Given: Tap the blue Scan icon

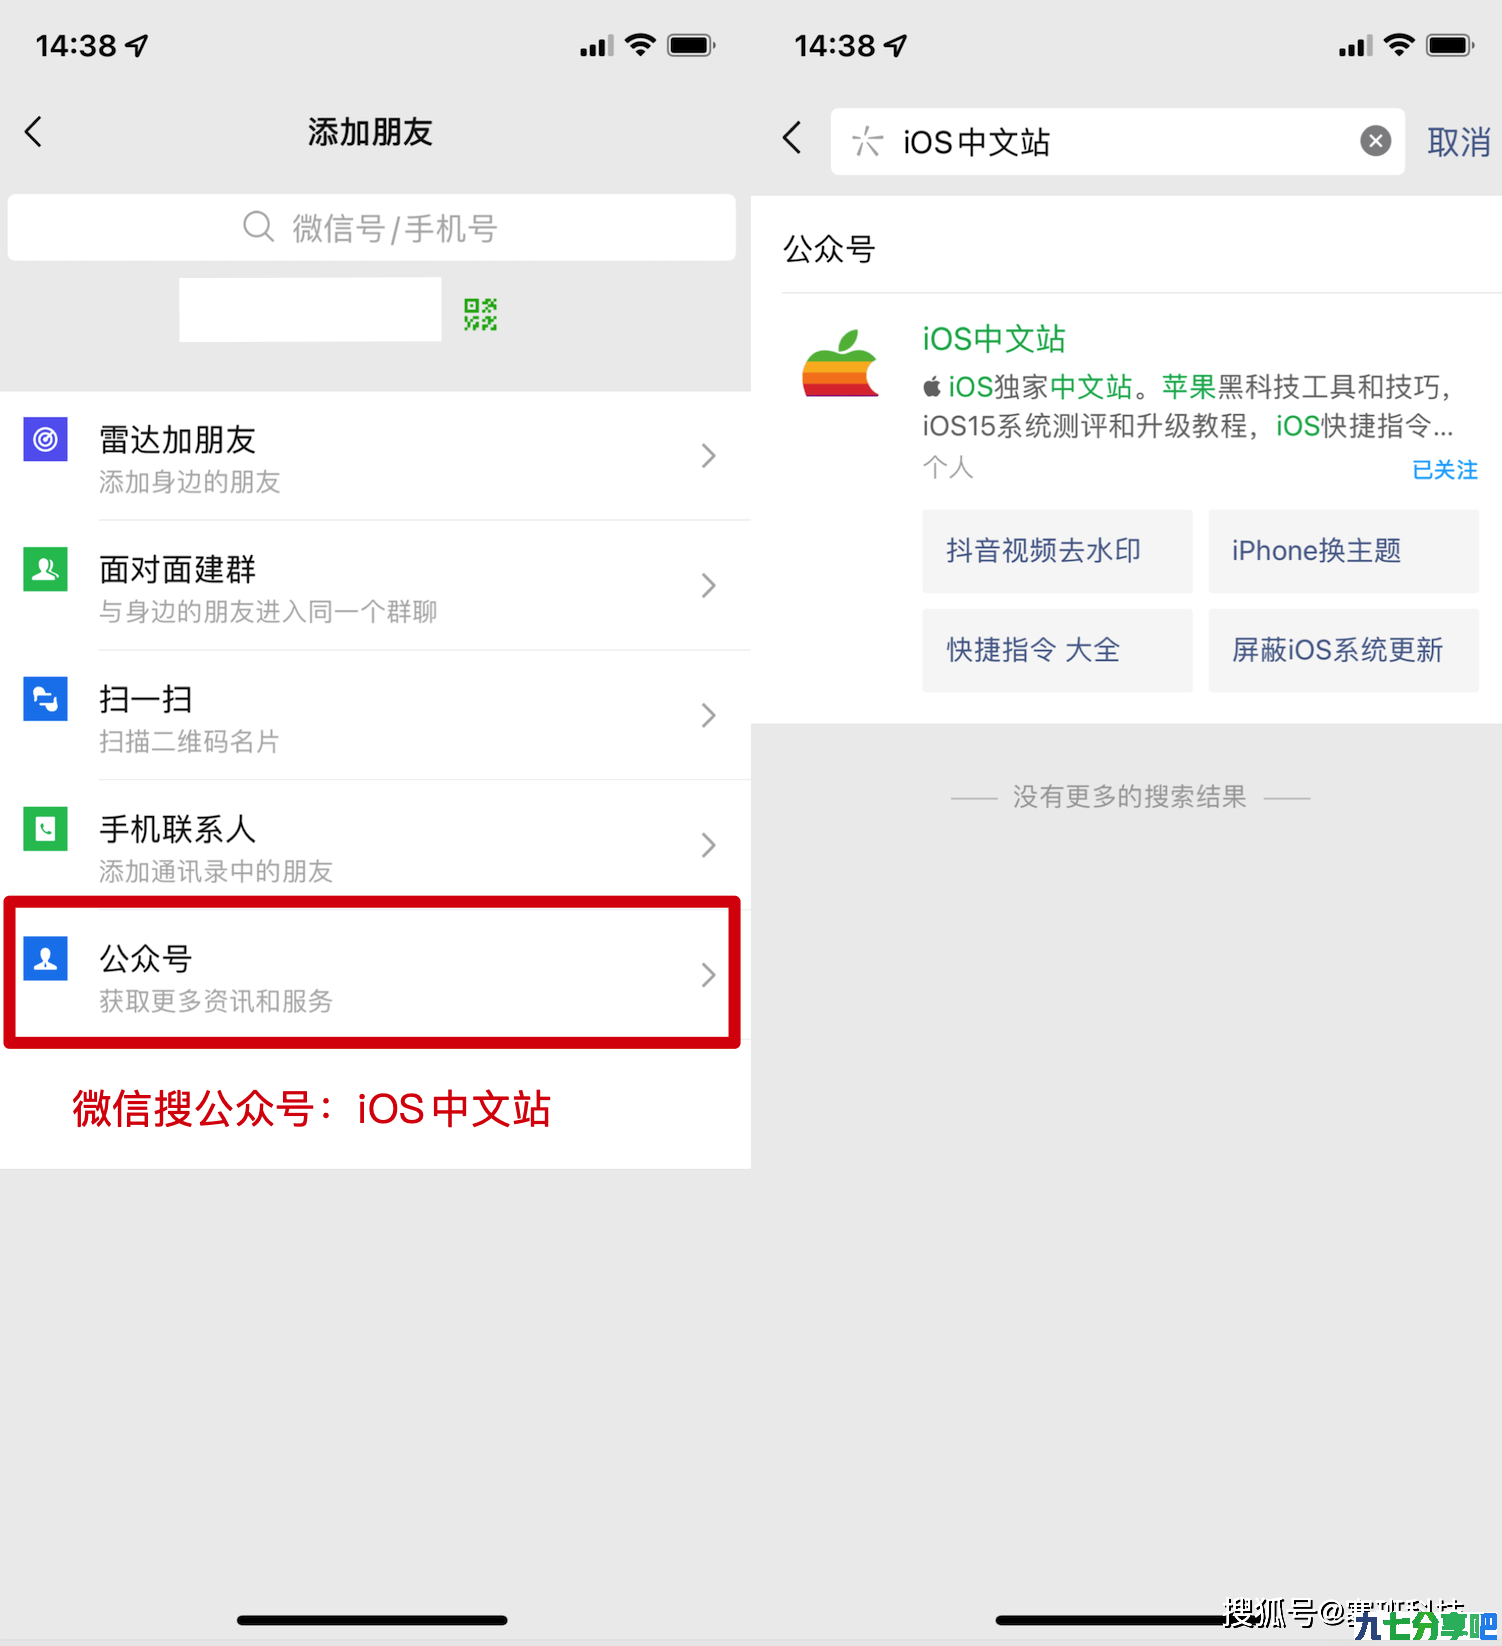Looking at the screenshot, I should pyautogui.click(x=46, y=698).
